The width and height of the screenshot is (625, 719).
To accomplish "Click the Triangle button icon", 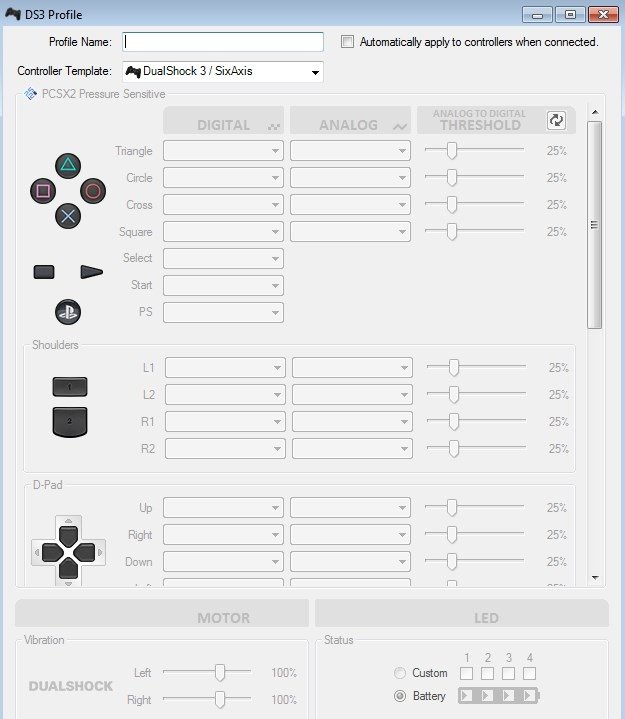I will (x=68, y=166).
